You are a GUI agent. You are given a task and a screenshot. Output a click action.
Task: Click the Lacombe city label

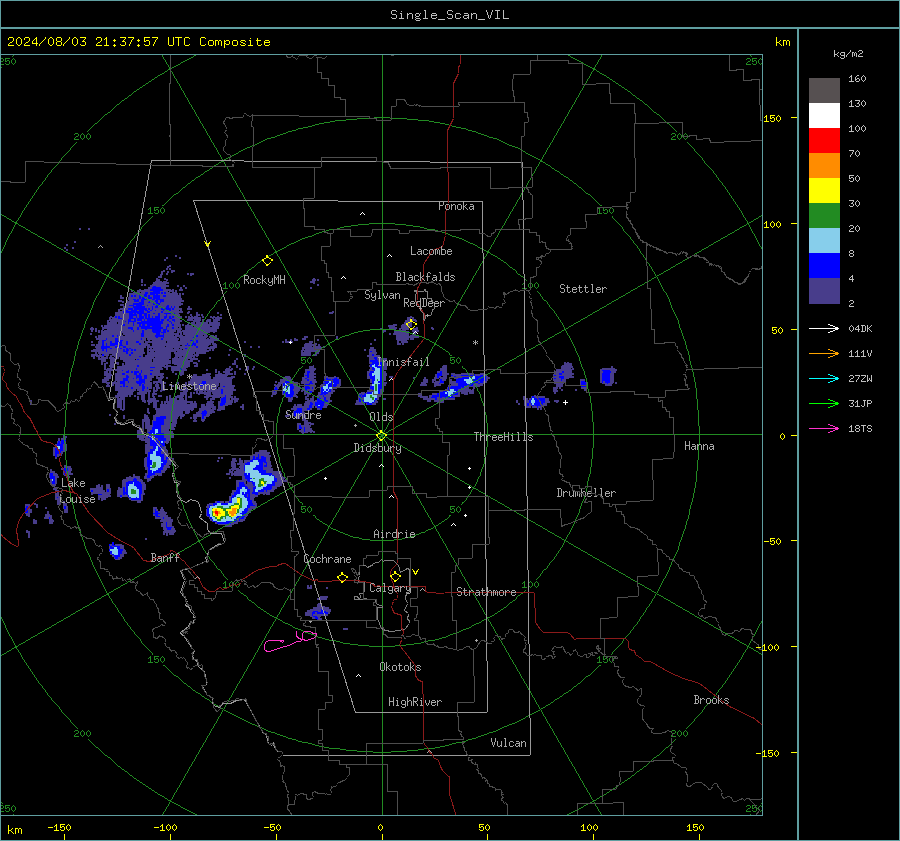431,251
